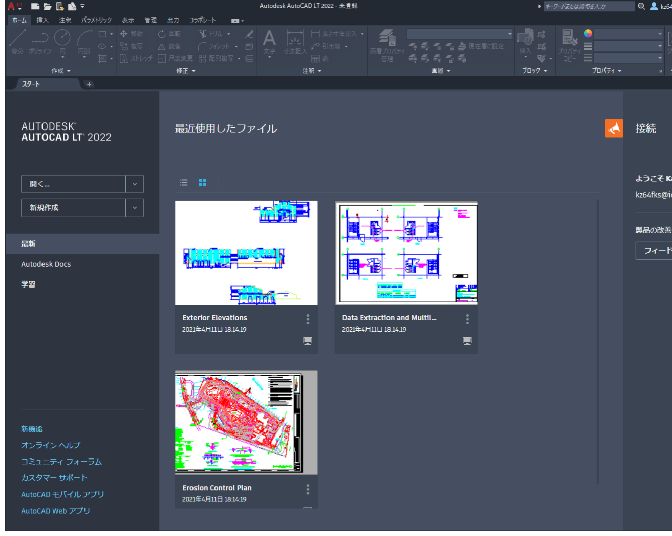The width and height of the screenshot is (672, 536).
Task: Click the Insert block (挿入) icon
Action: [525, 39]
